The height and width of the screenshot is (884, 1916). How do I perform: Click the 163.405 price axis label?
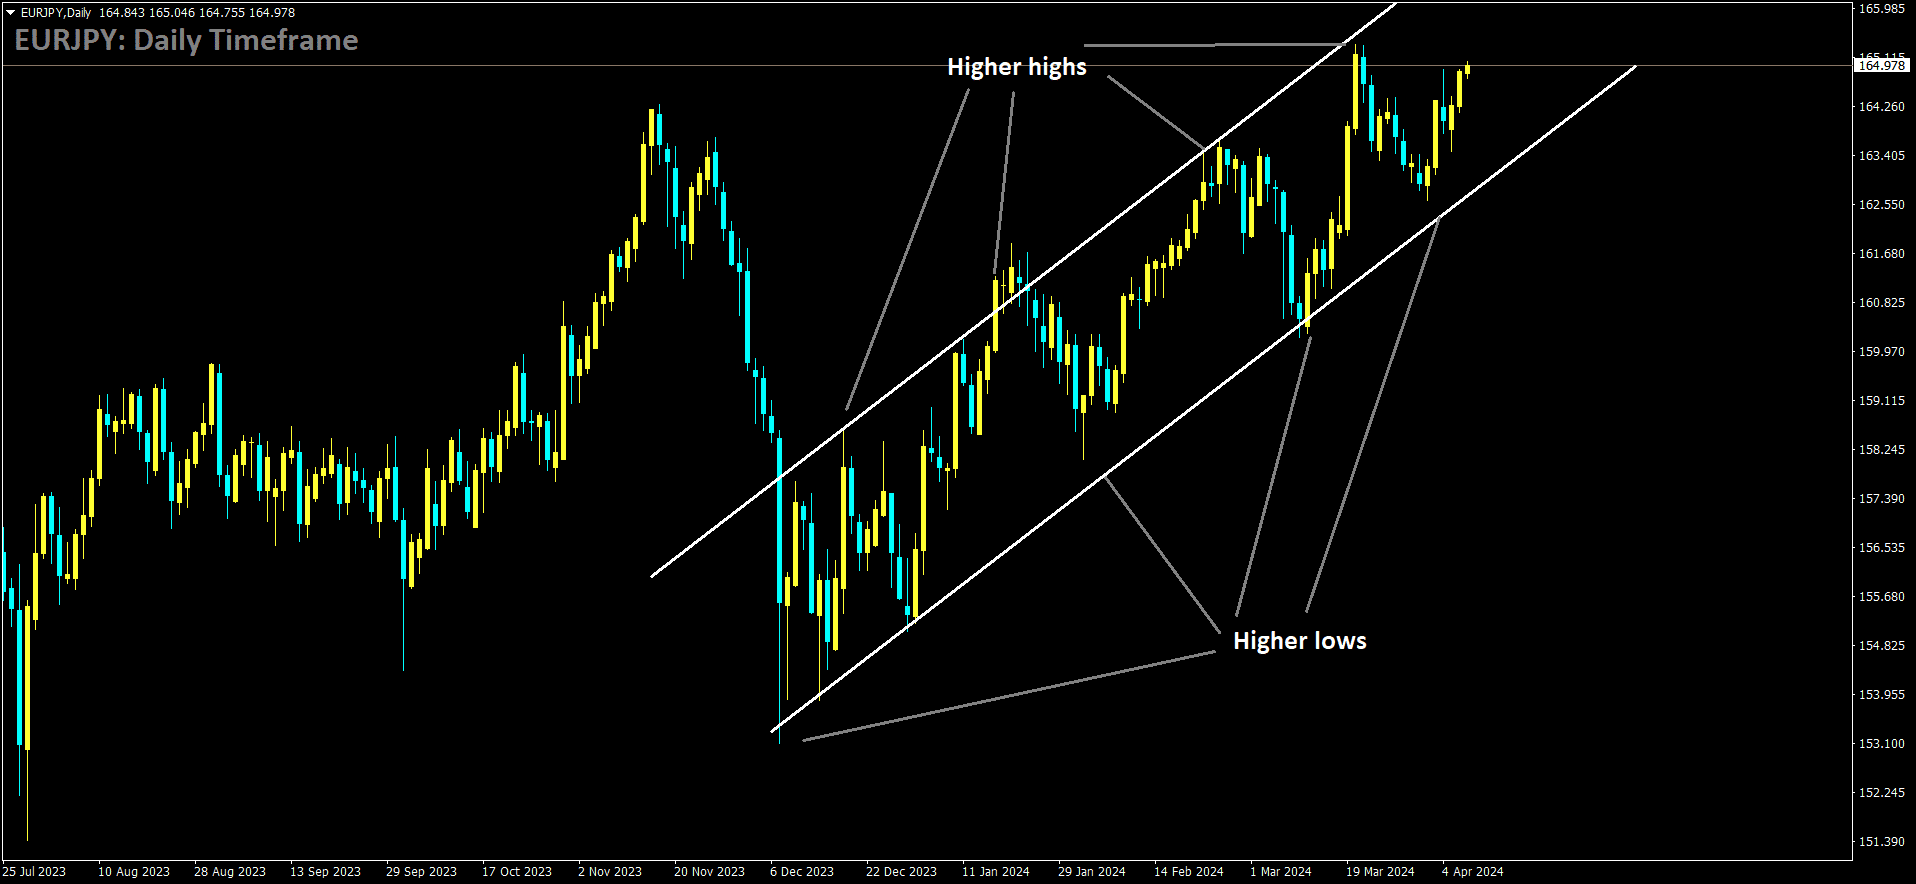click(1881, 156)
